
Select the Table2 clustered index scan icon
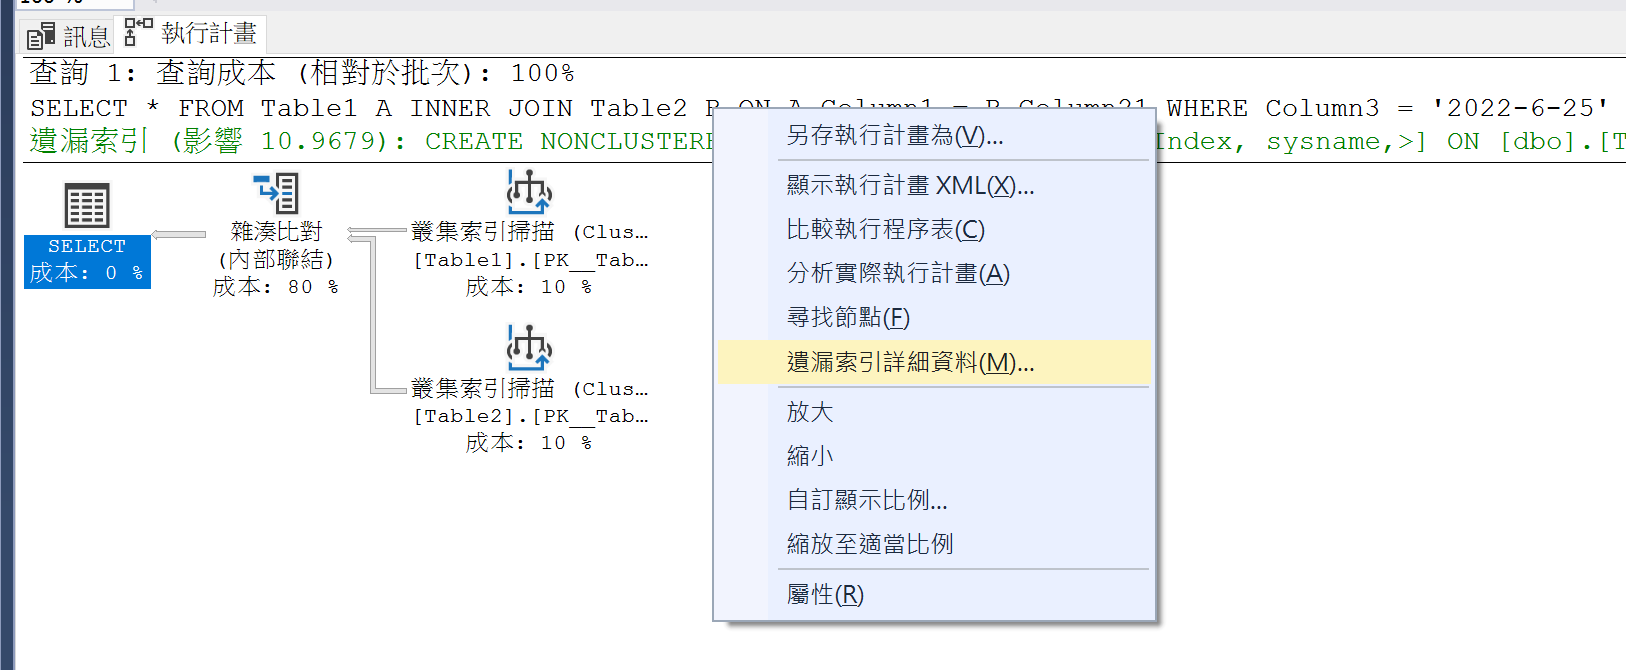(x=529, y=348)
